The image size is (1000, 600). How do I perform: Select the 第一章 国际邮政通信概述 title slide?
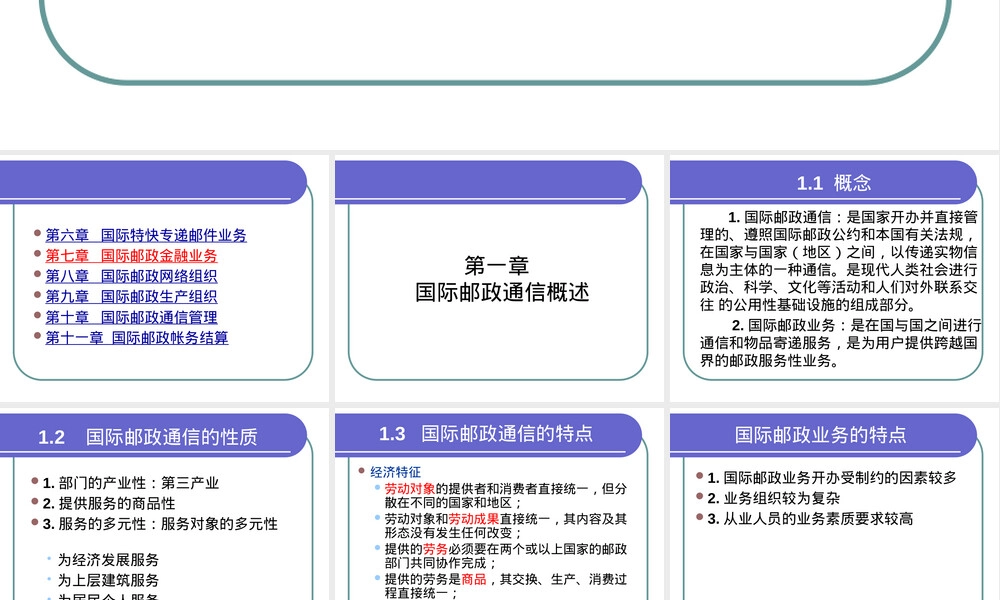[x=501, y=279]
